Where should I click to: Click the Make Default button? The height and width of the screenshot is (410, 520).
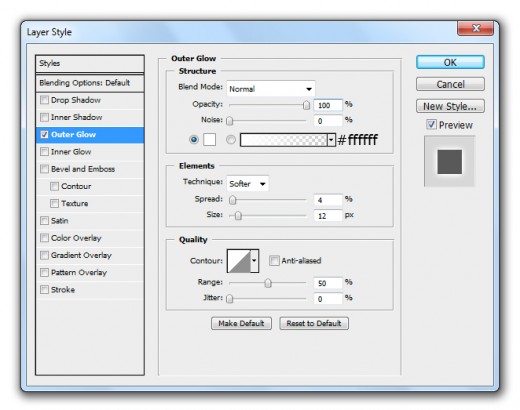tap(241, 323)
